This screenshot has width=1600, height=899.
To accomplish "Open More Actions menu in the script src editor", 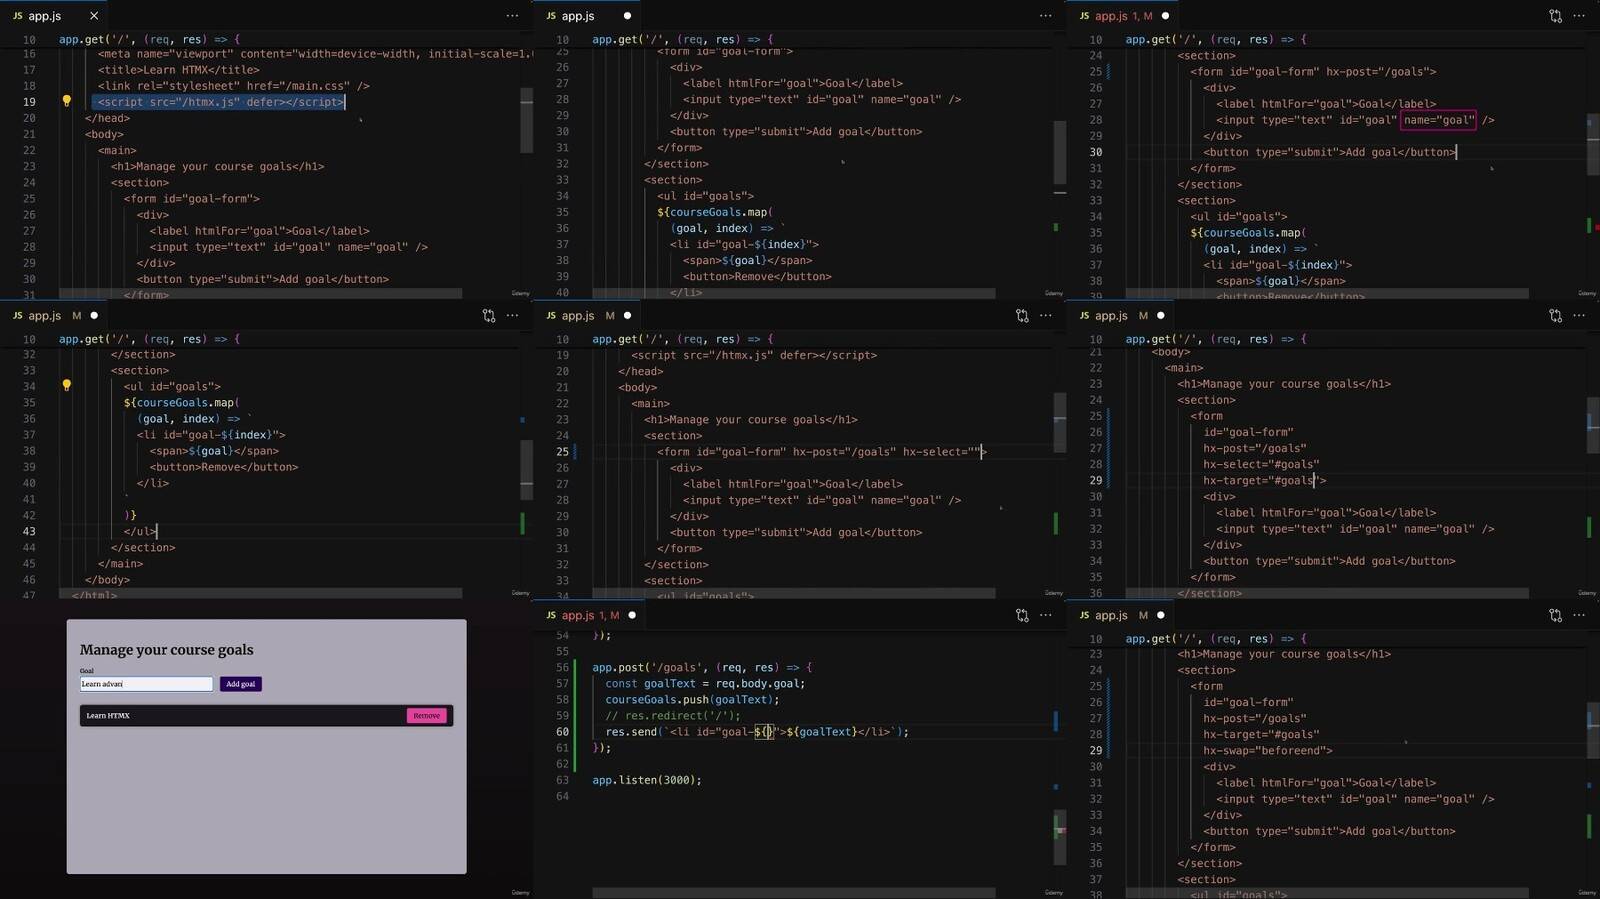I will tap(512, 16).
